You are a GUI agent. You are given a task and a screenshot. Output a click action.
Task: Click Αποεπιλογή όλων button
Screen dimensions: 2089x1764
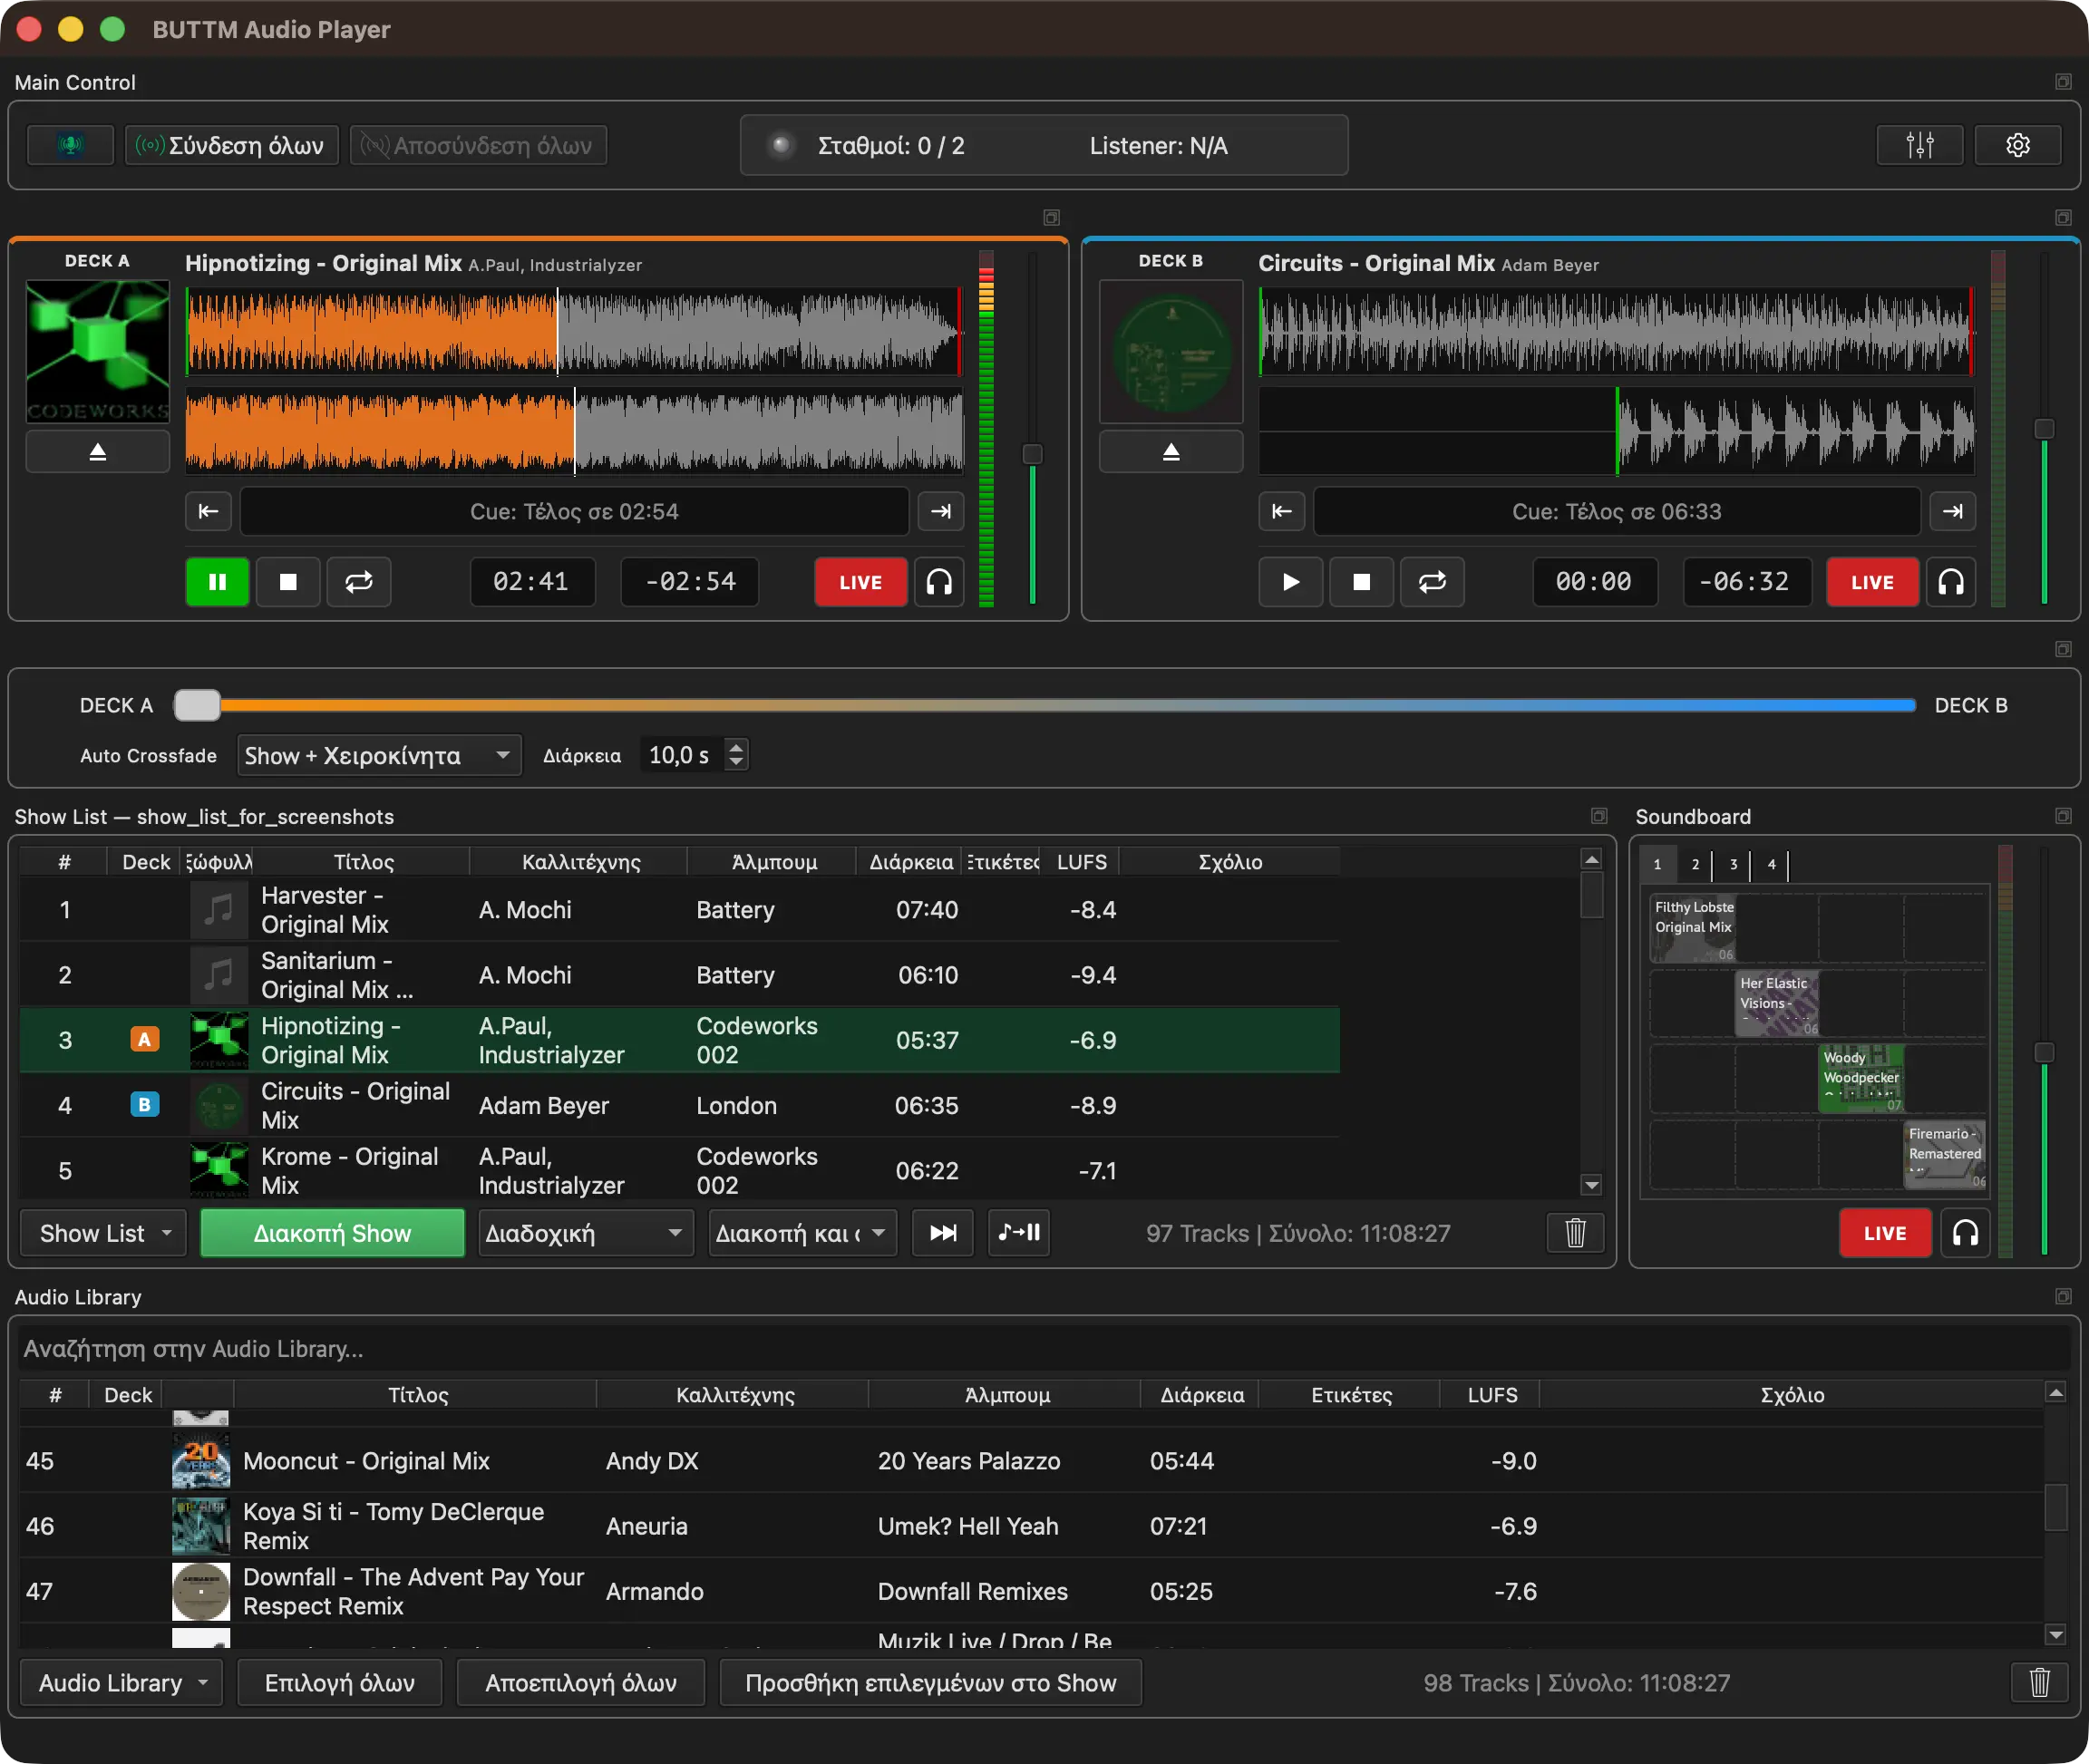581,1682
